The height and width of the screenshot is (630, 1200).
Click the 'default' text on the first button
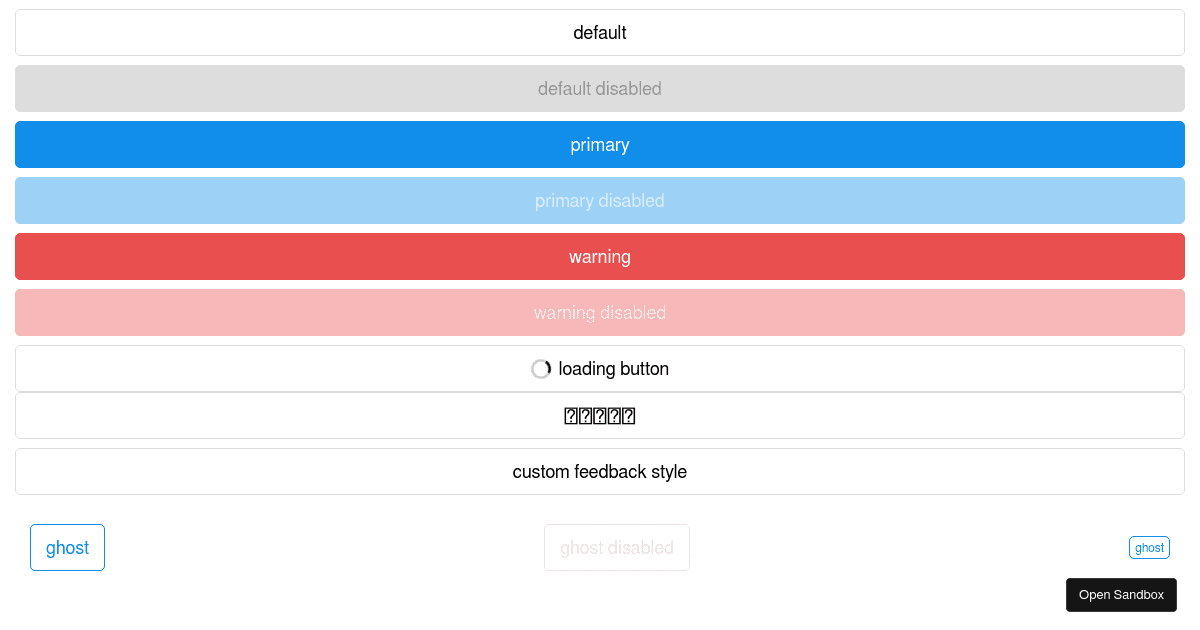[x=600, y=32]
